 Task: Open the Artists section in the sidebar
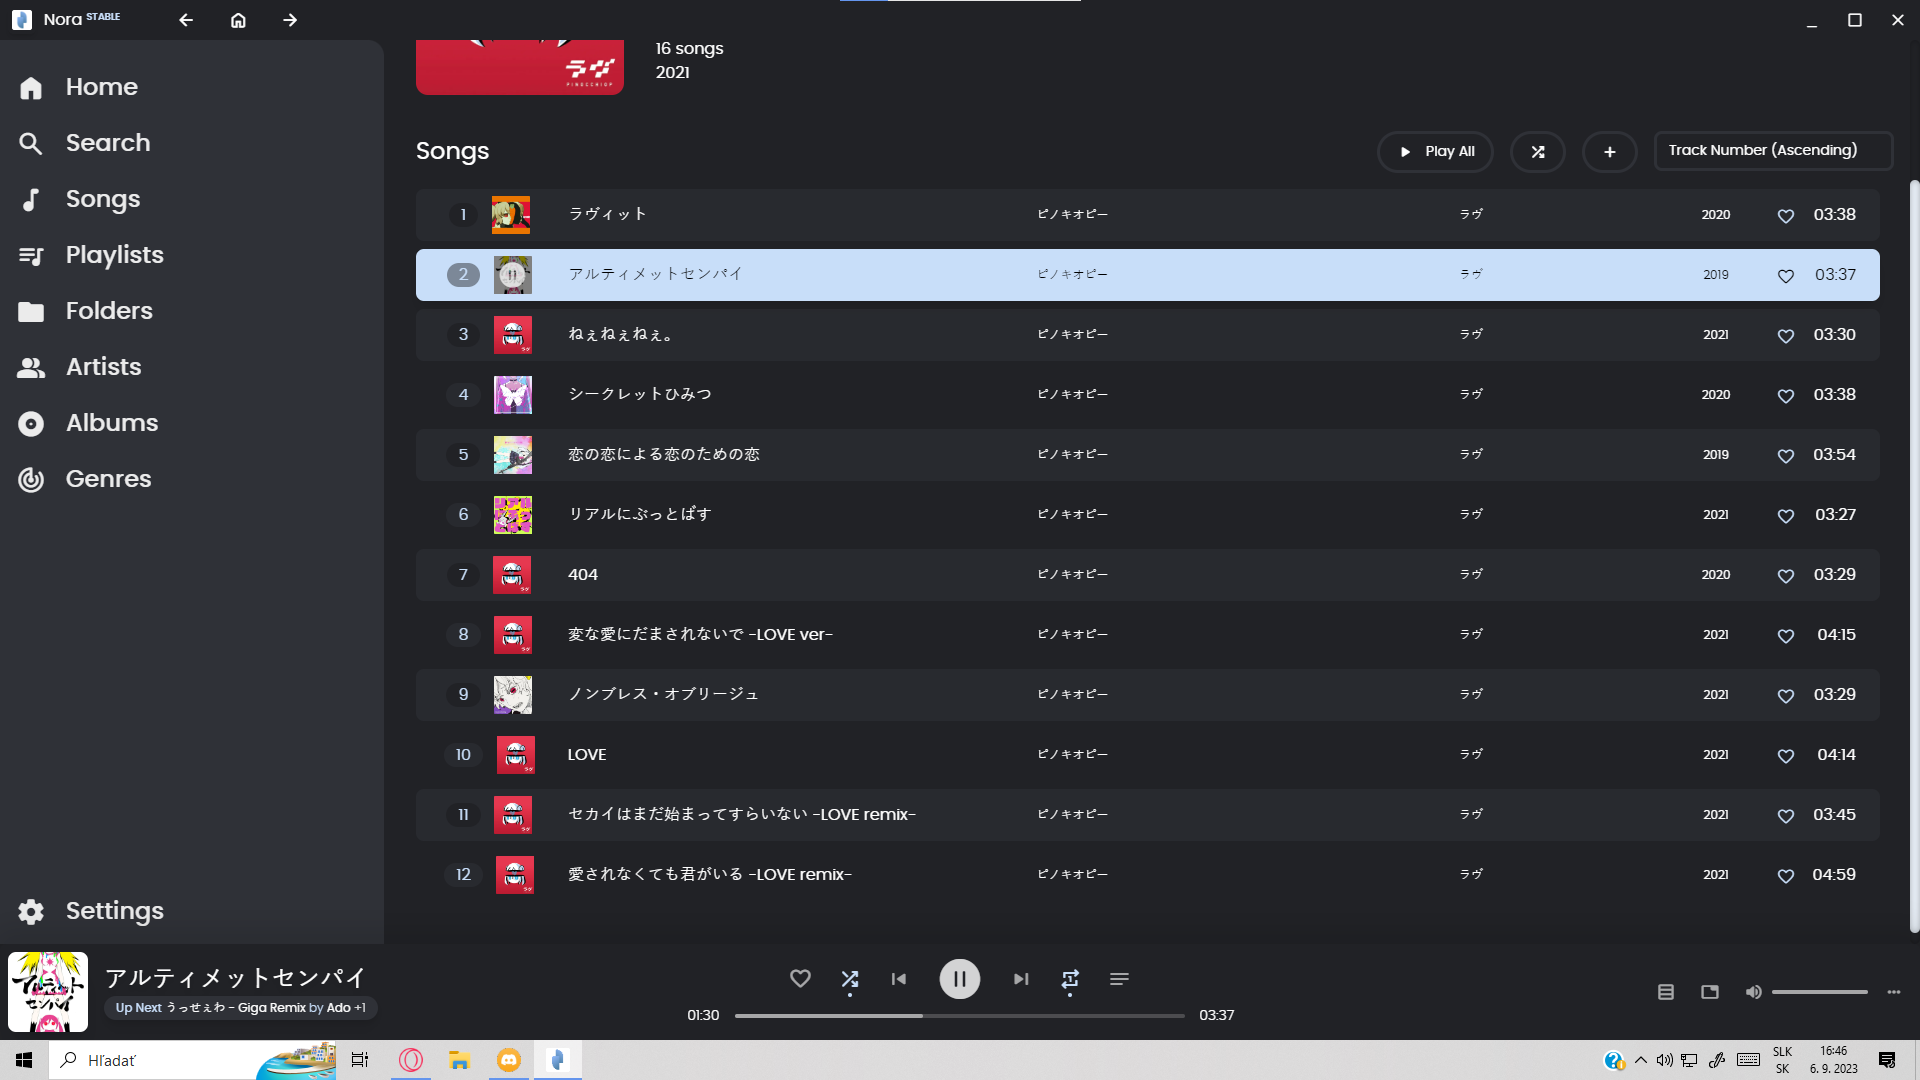point(102,367)
